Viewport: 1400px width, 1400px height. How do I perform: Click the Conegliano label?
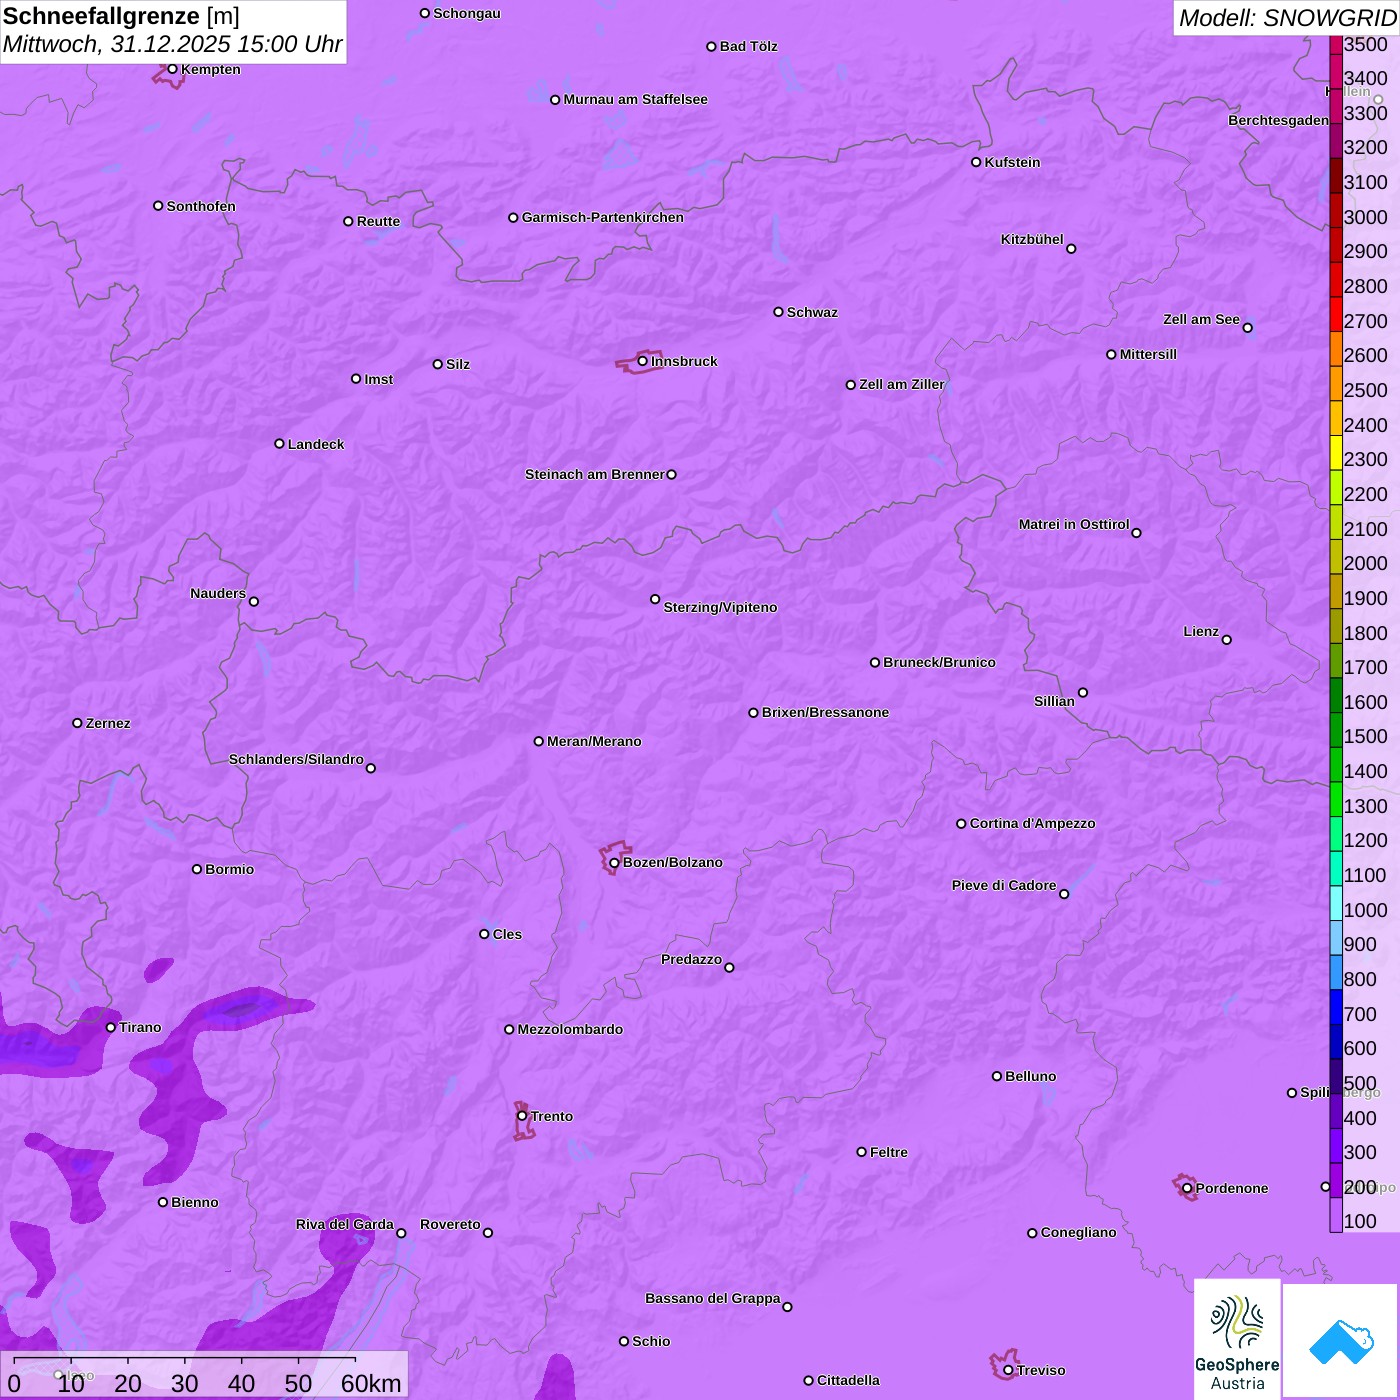pos(1078,1232)
